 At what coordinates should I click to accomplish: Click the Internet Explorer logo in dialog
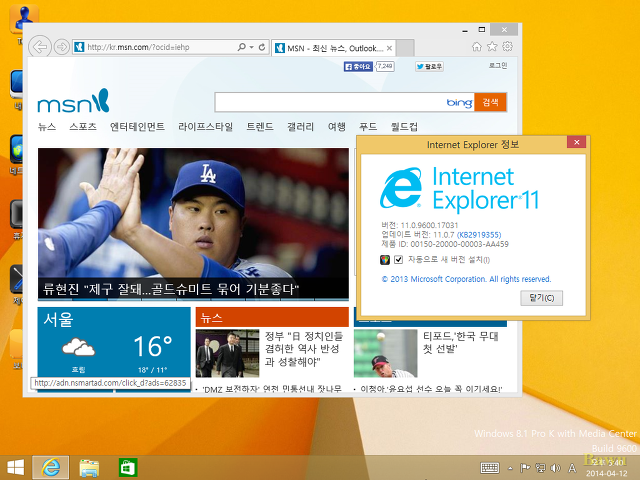click(x=401, y=188)
